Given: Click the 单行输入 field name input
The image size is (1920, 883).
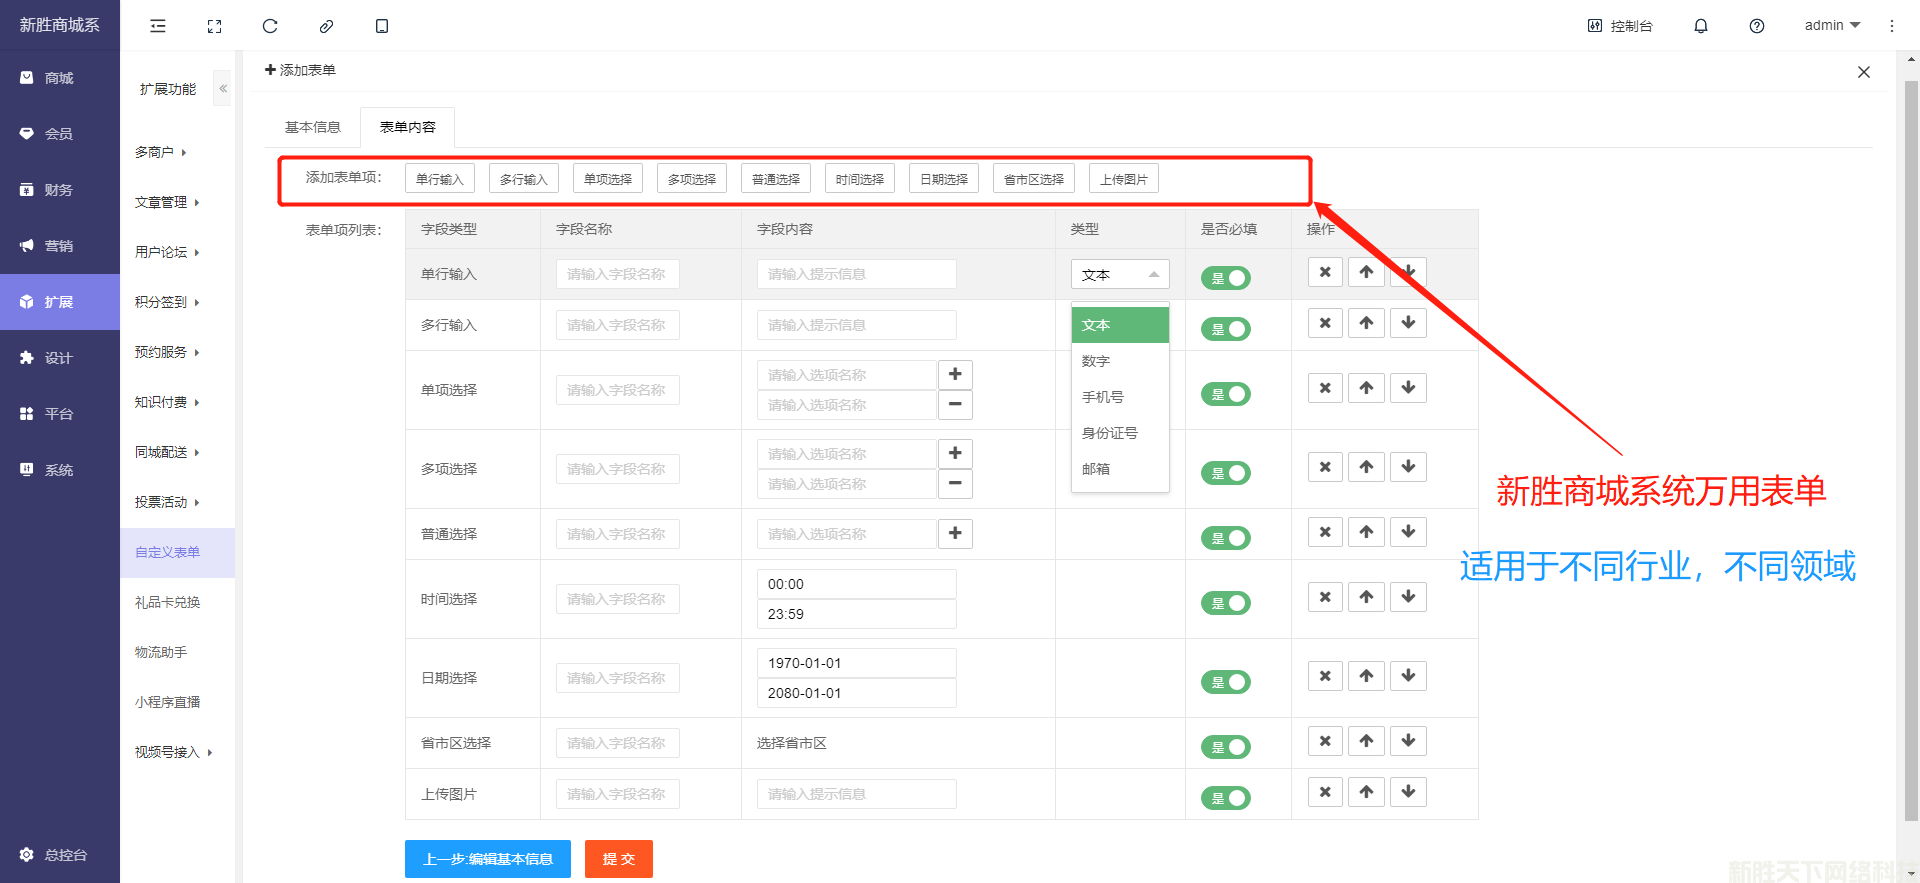Looking at the screenshot, I should pyautogui.click(x=617, y=274).
